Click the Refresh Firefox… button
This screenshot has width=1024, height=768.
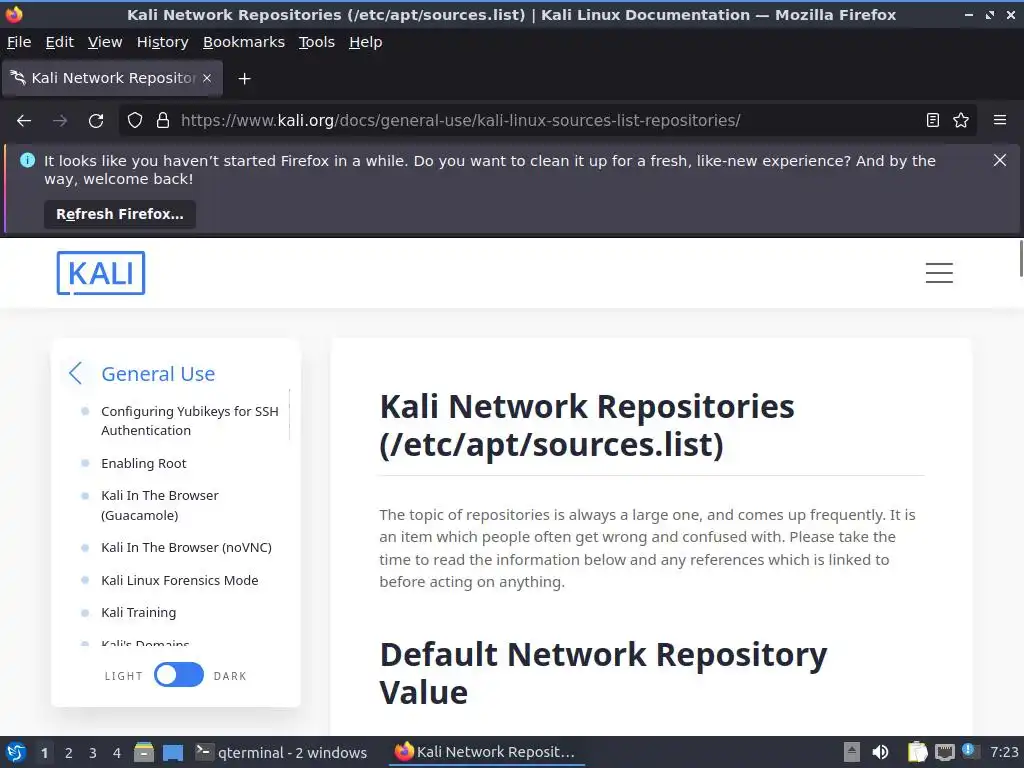[120, 214]
